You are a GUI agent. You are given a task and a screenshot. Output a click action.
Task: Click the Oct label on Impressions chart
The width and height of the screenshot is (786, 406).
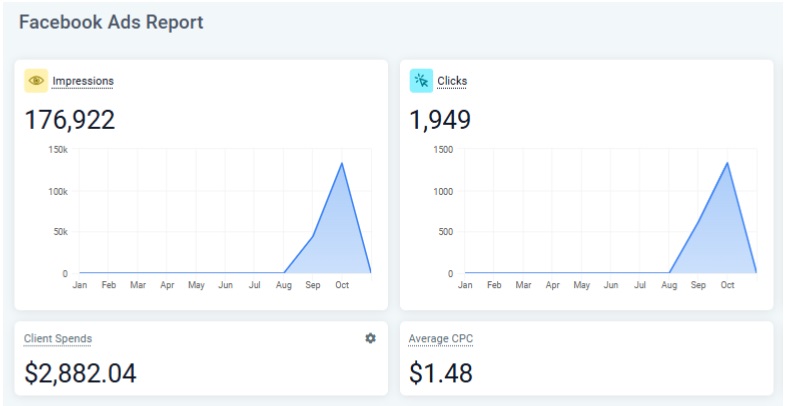tap(342, 285)
